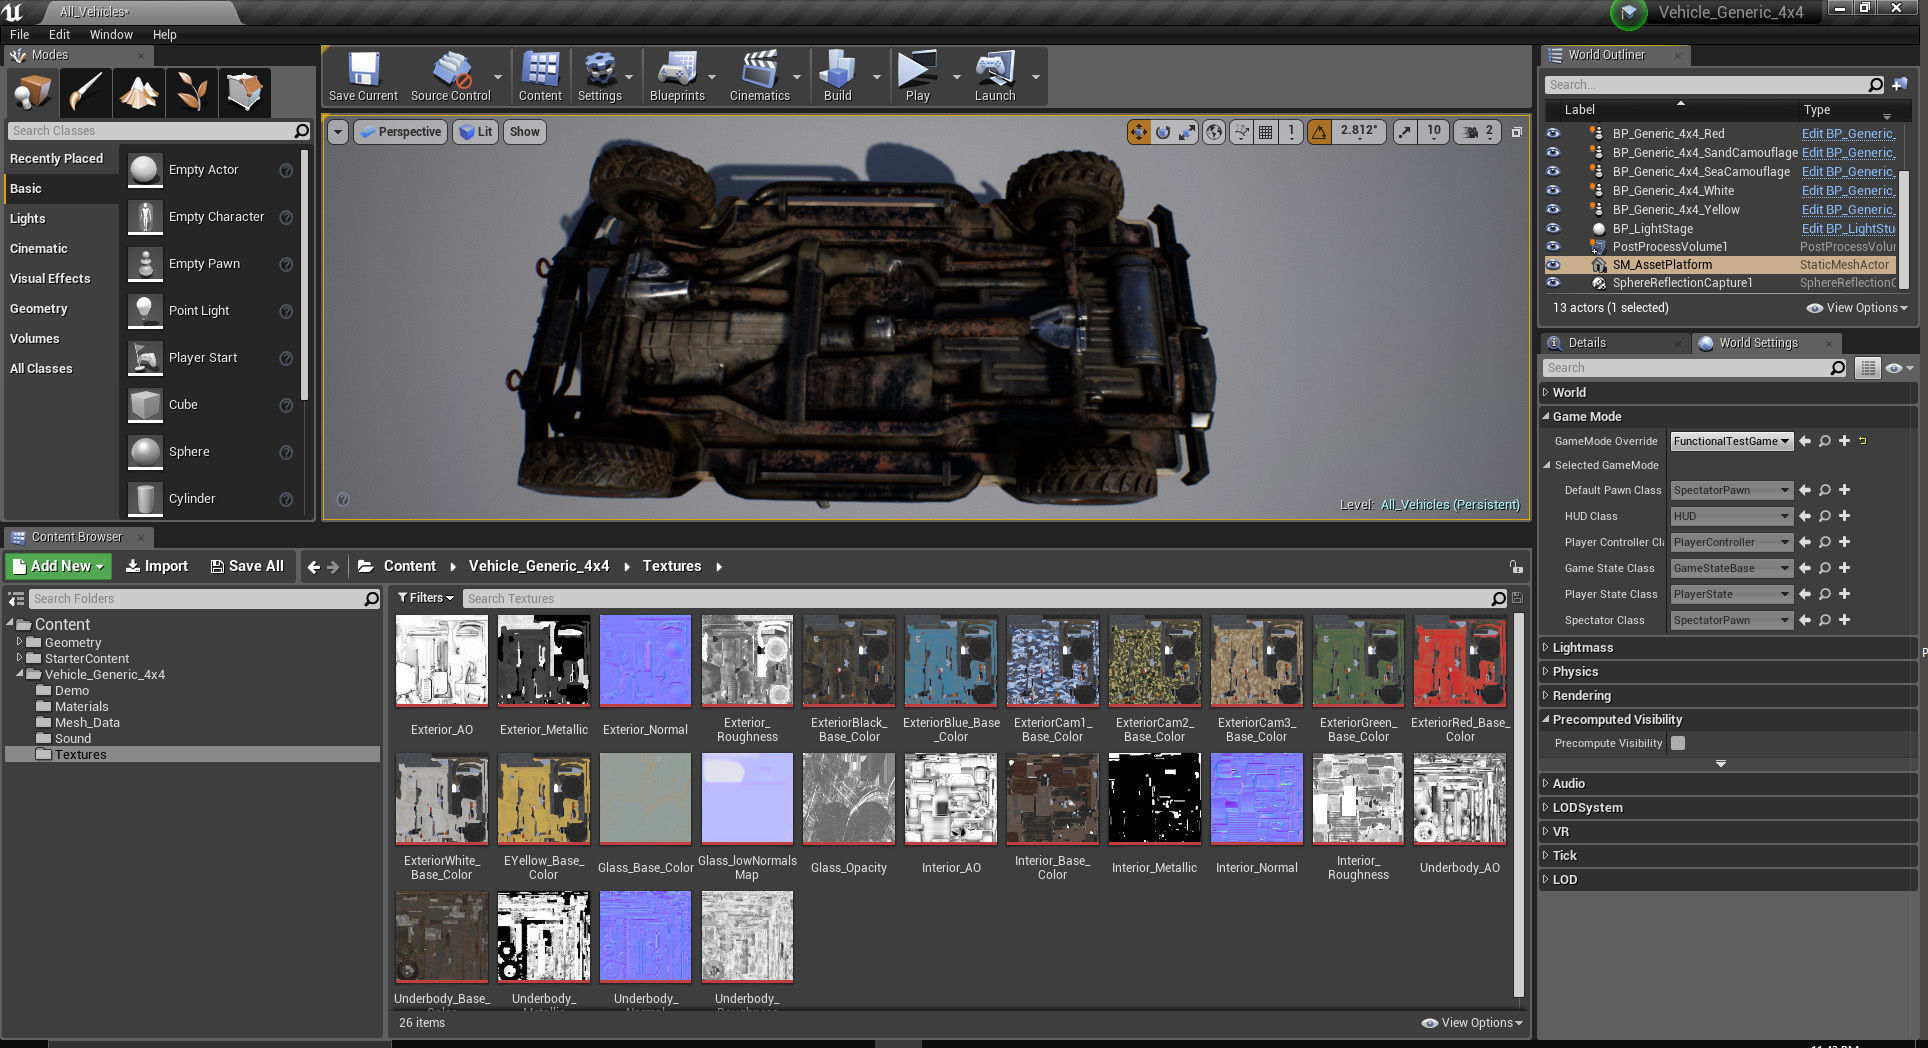Switch to Details tab
Image resolution: width=1928 pixels, height=1048 pixels.
pos(1587,343)
